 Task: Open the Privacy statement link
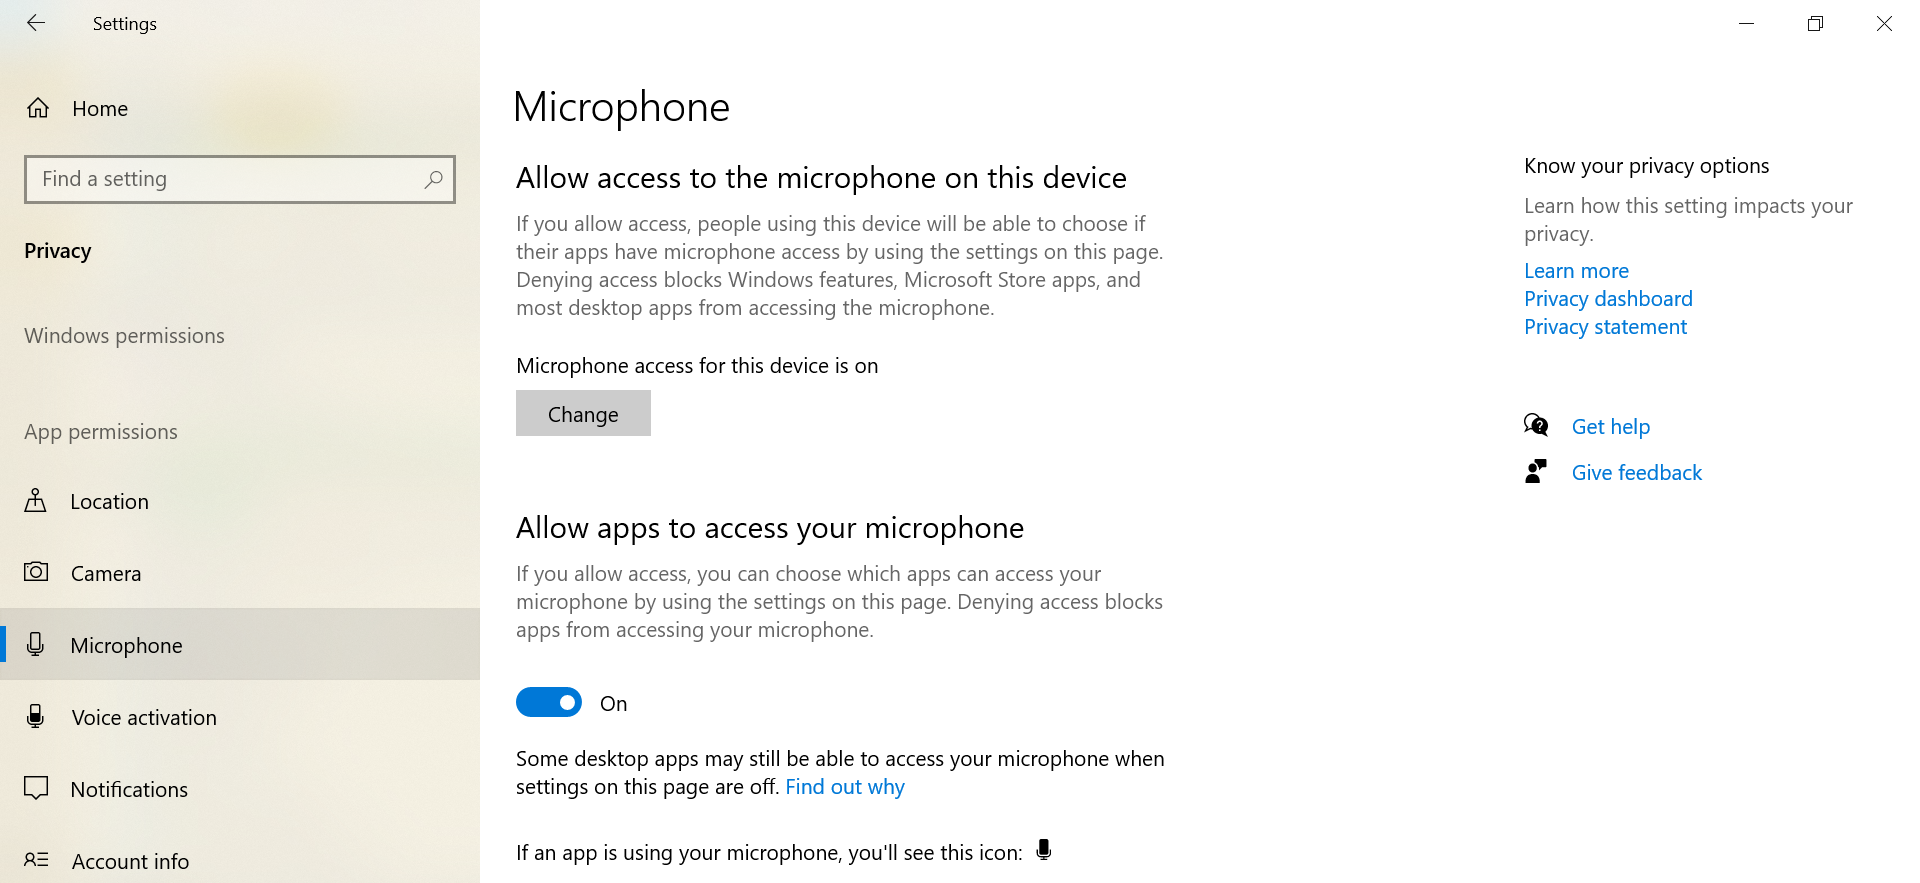[1605, 327]
